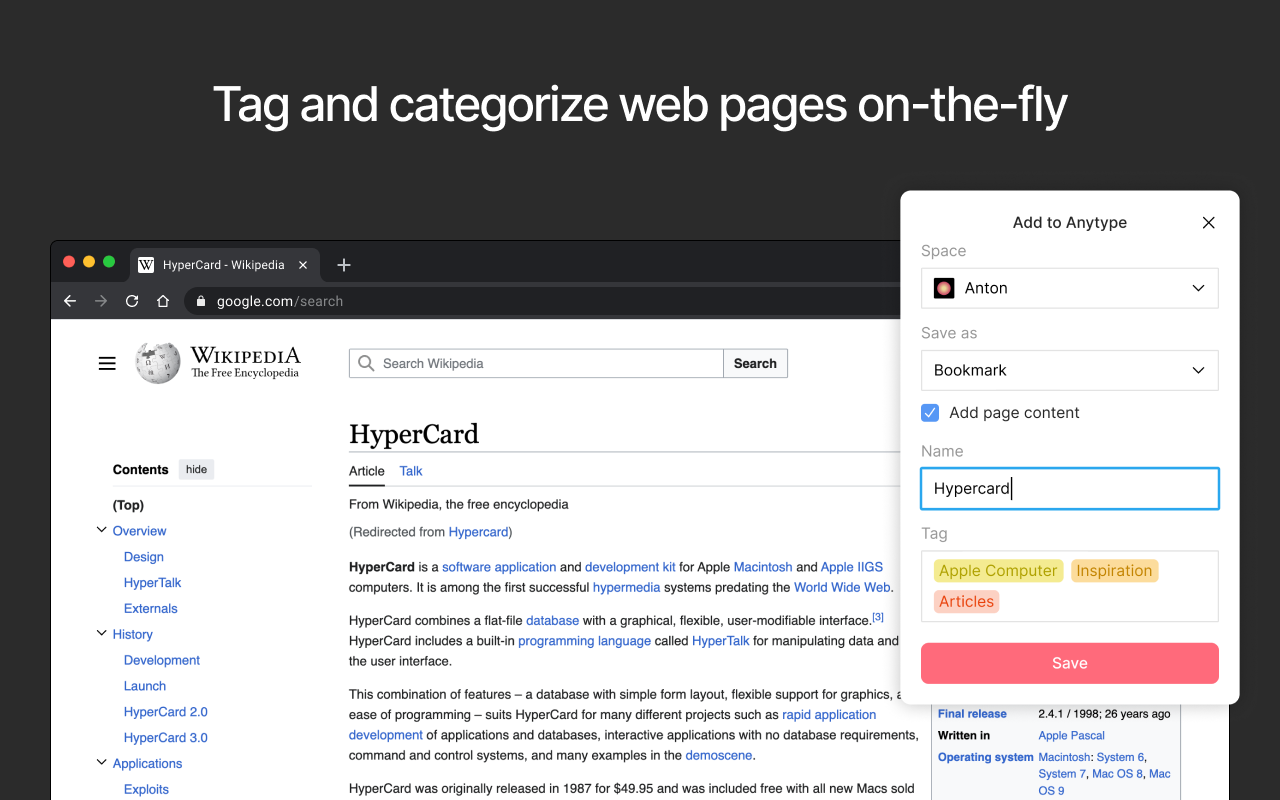
Task: Click the back navigation arrow
Action: tap(69, 300)
